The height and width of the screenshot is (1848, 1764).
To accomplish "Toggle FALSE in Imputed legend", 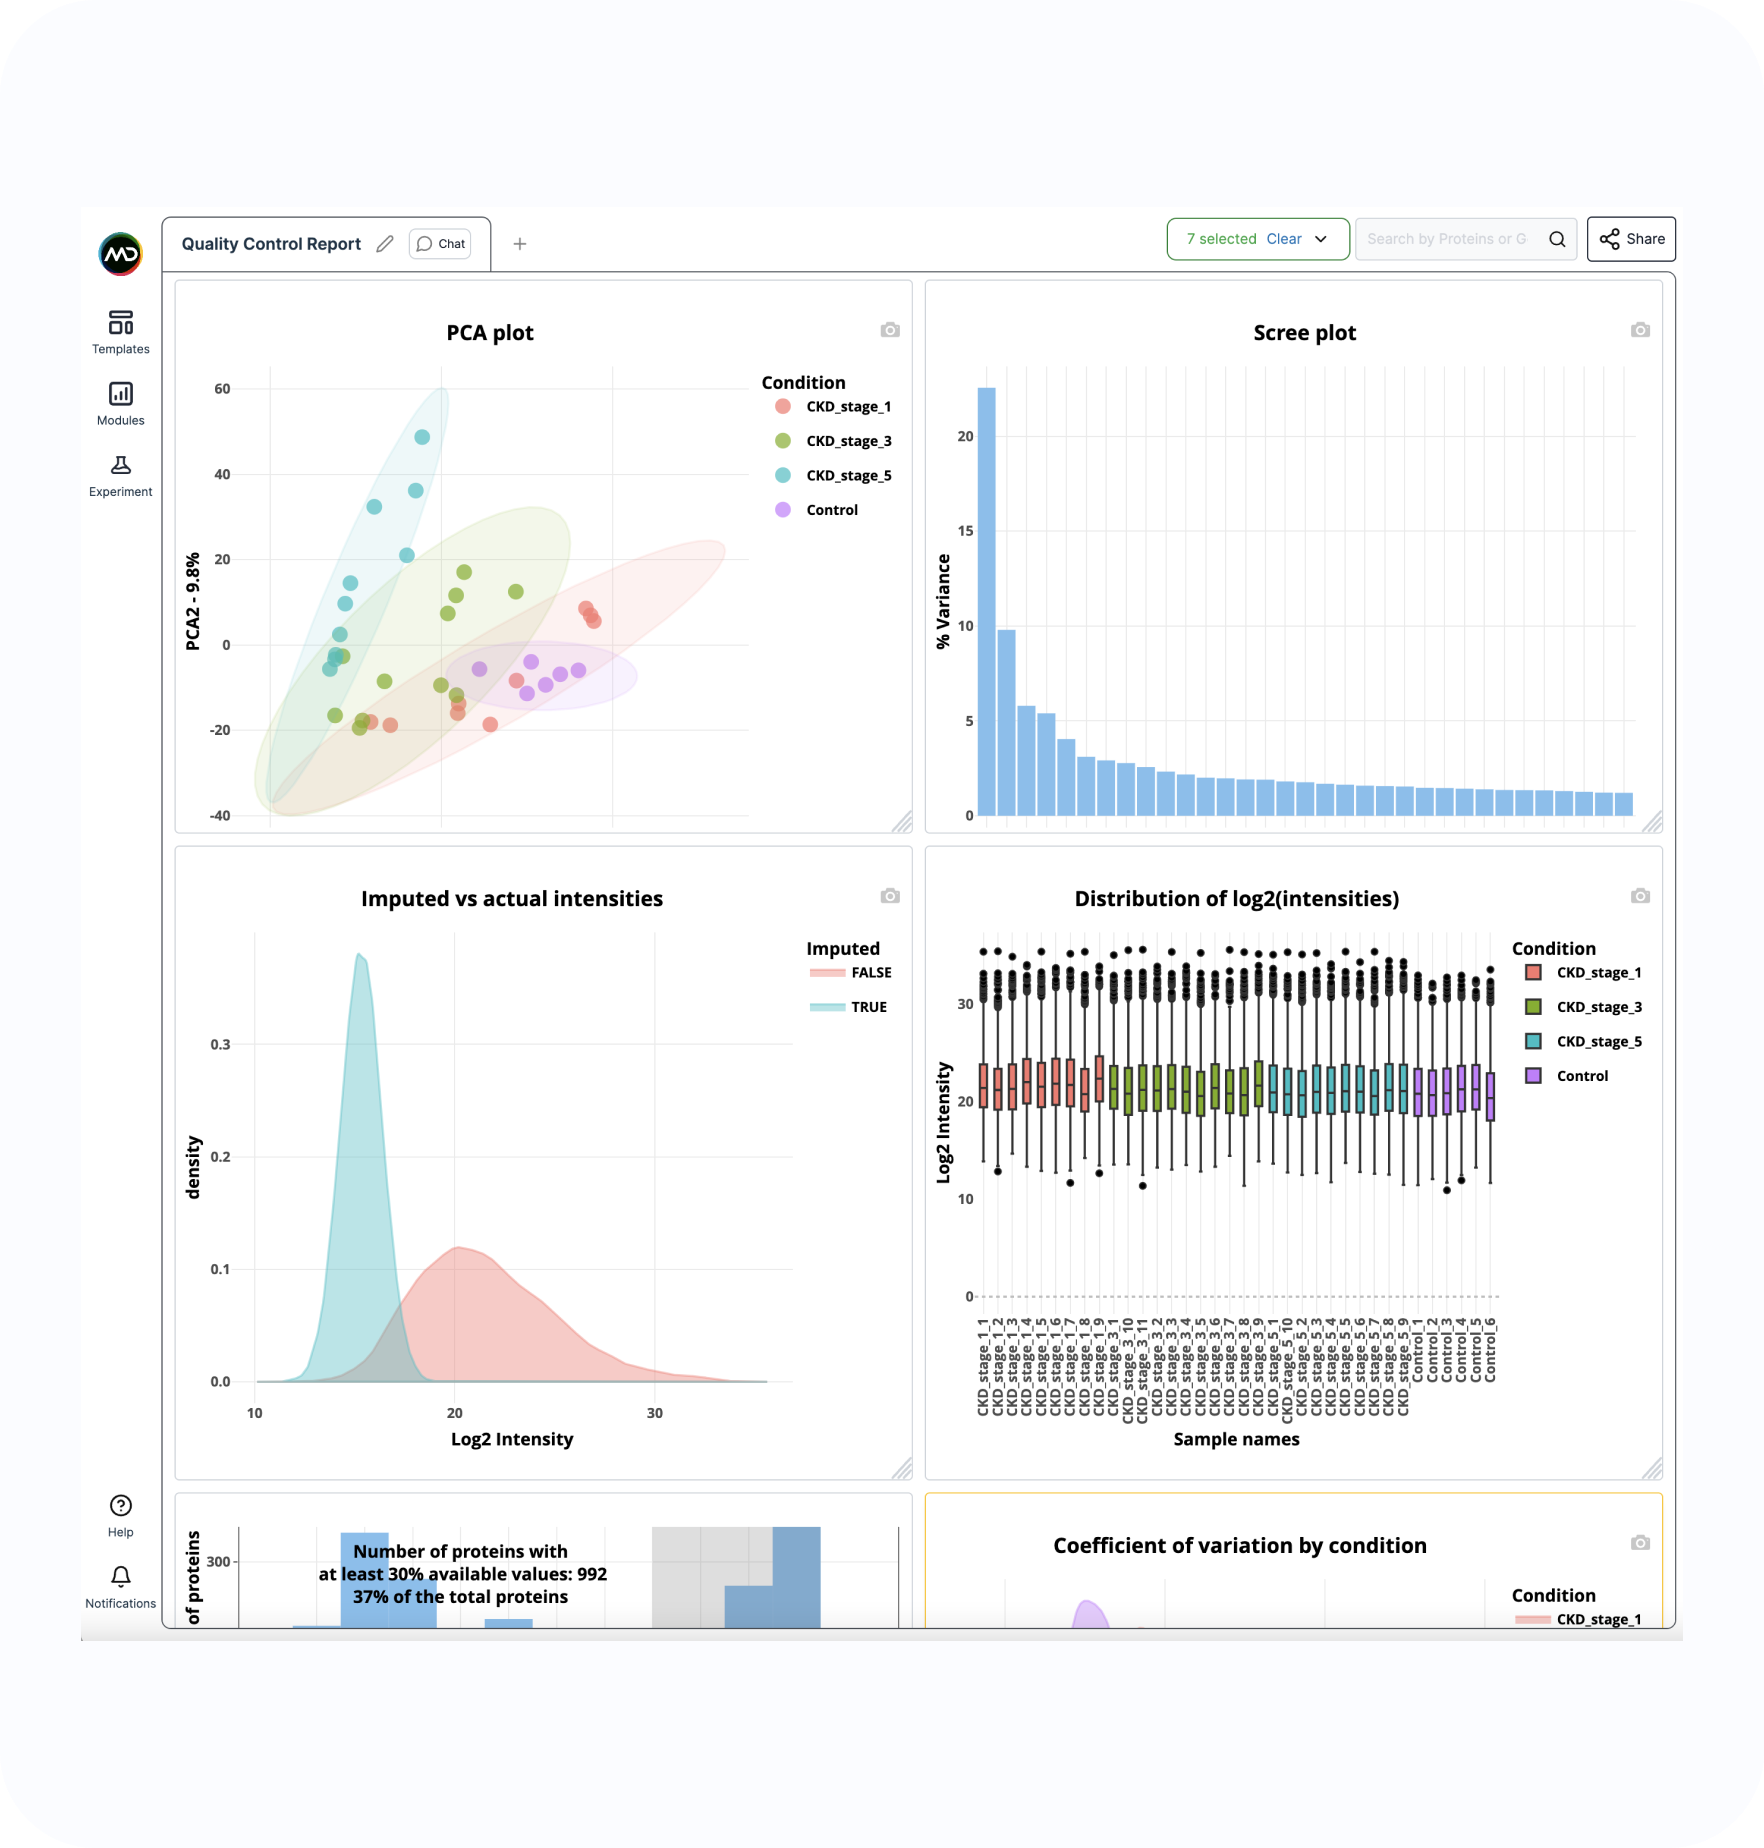I will (x=850, y=973).
